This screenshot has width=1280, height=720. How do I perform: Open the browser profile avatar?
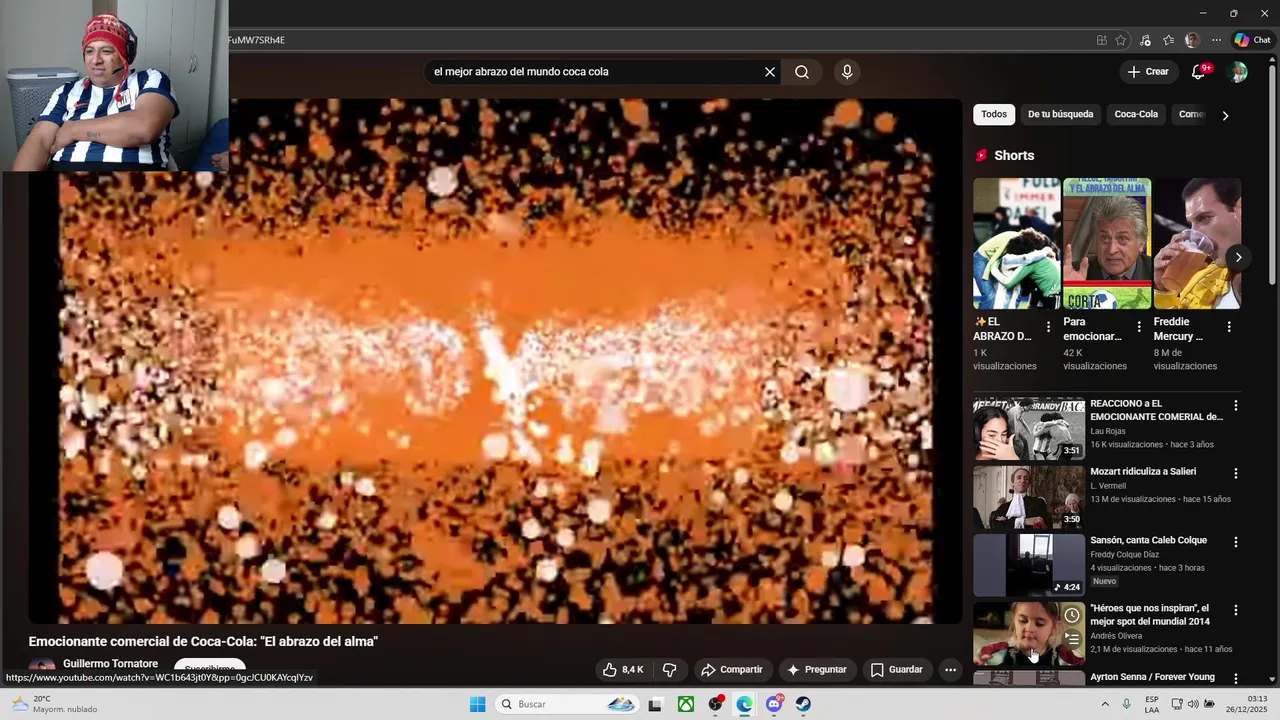click(x=1192, y=40)
